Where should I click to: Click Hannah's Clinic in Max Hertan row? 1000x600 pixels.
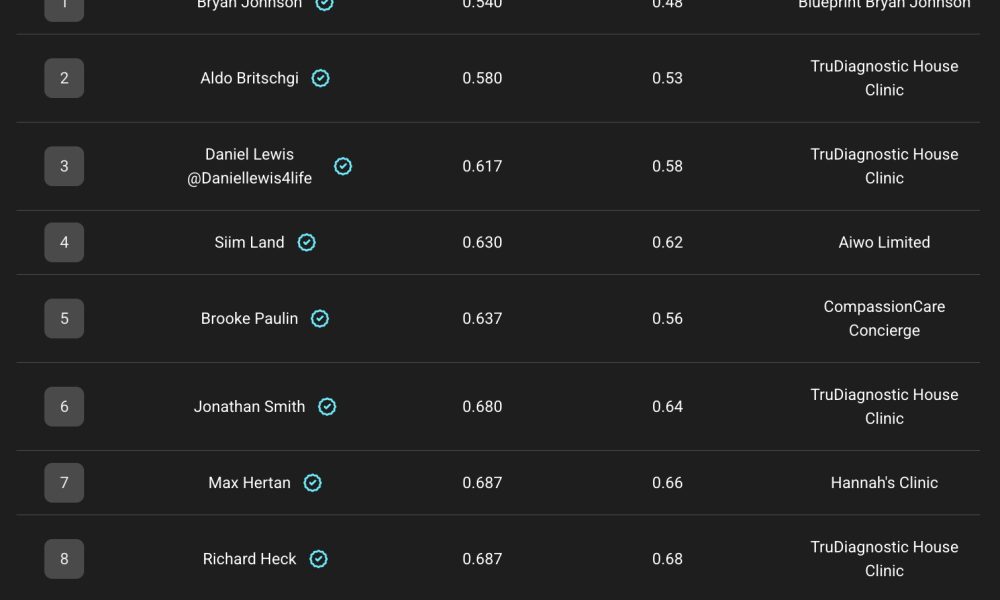(884, 482)
